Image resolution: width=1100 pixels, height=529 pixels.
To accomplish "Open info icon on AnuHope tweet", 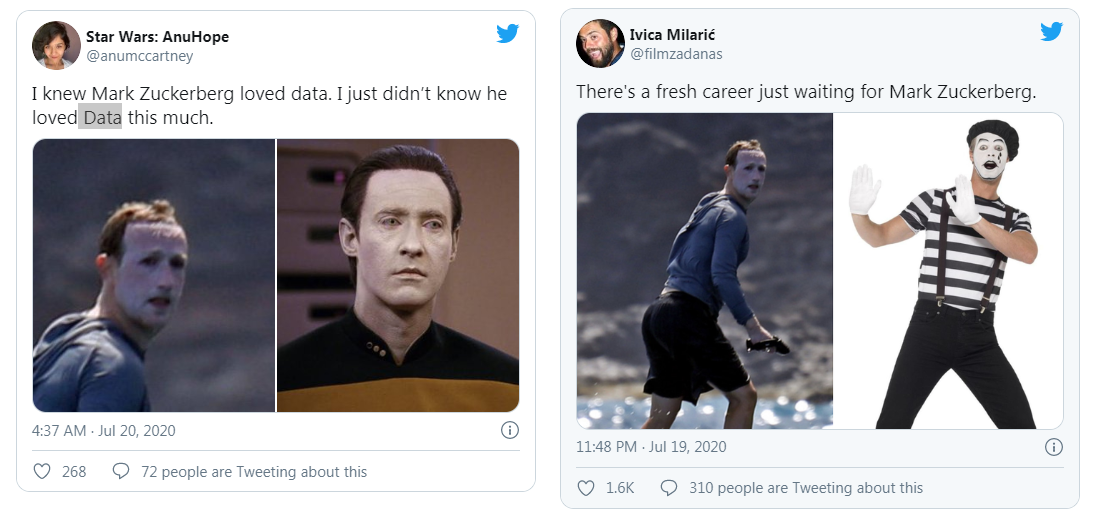I will [x=509, y=431].
